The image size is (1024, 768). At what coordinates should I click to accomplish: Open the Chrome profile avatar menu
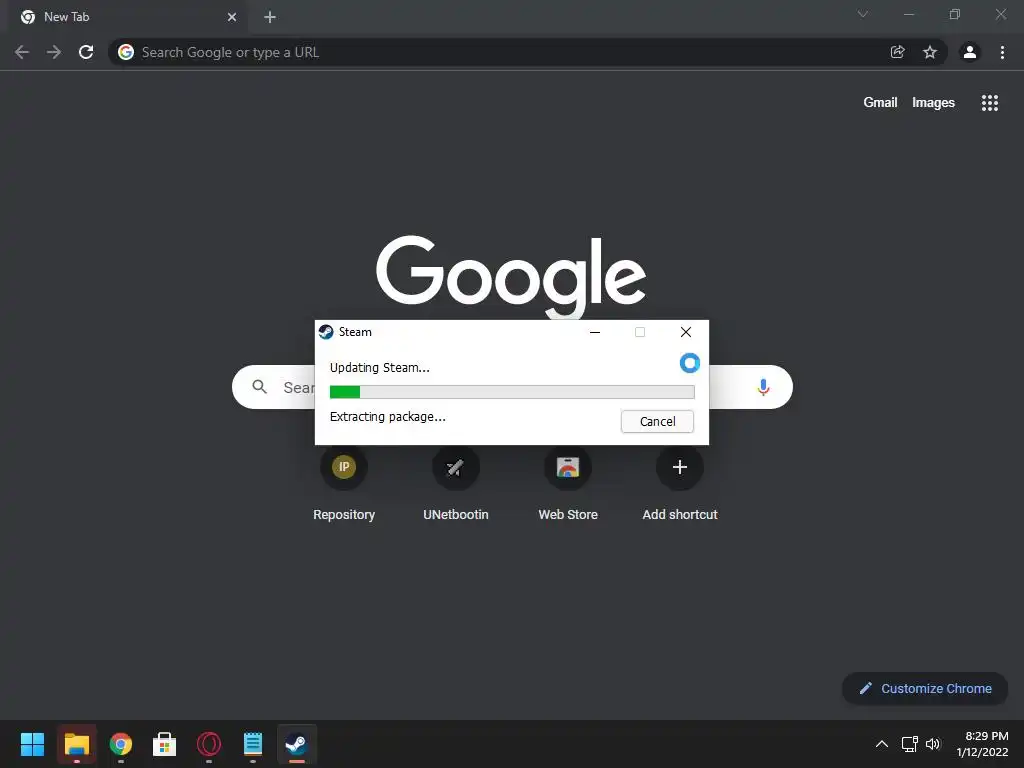tap(970, 52)
